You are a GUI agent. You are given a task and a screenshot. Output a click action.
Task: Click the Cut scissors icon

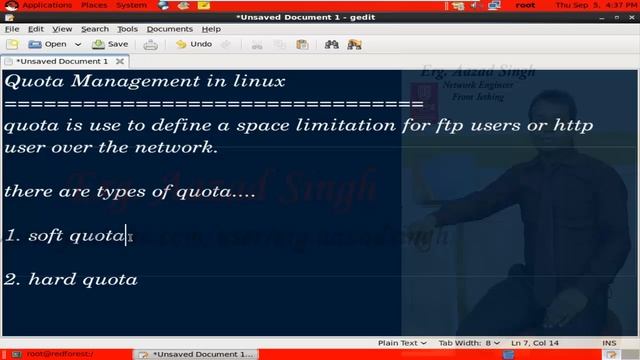pyautogui.click(x=257, y=44)
